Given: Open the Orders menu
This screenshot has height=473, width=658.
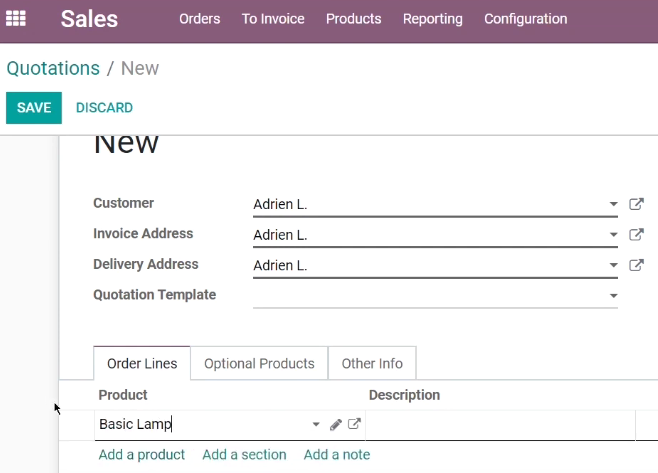Looking at the screenshot, I should [200, 19].
